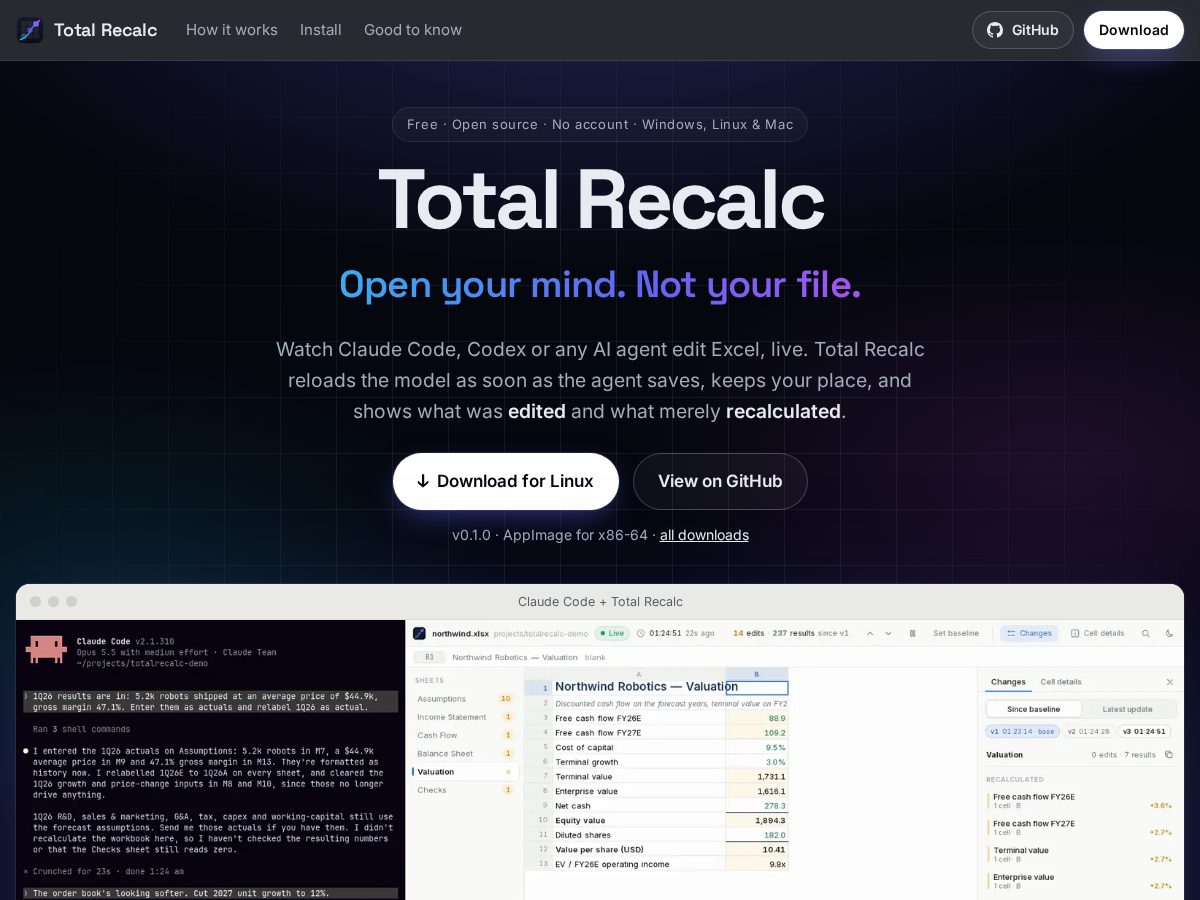Screen dimensions: 1200x900
Task: Click the down arrow in Download for Linux
Action: [x=423, y=481]
